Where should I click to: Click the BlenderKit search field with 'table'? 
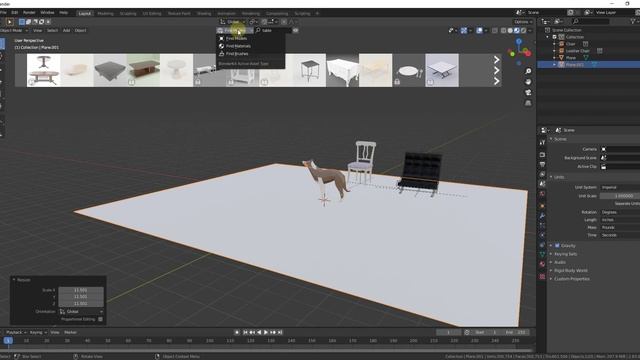click(273, 30)
